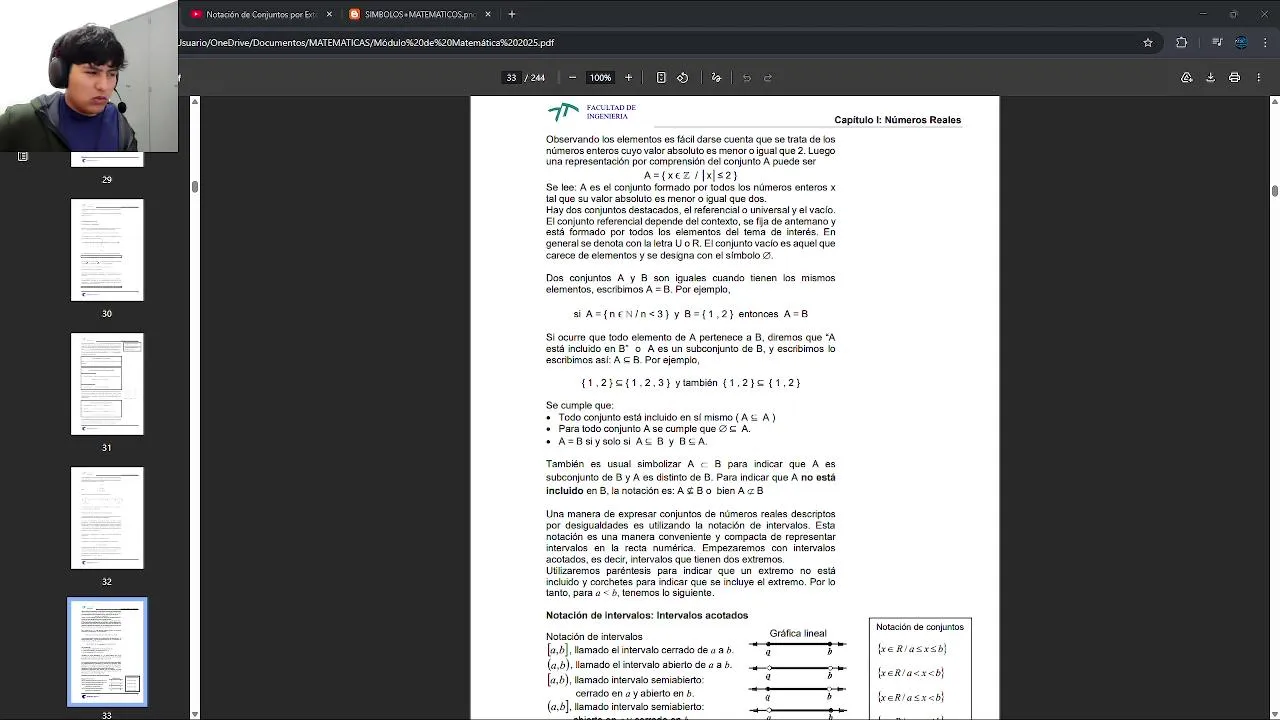The image size is (1280, 720).
Task: Open PDF viewer more actions menu
Action: 1258,78
